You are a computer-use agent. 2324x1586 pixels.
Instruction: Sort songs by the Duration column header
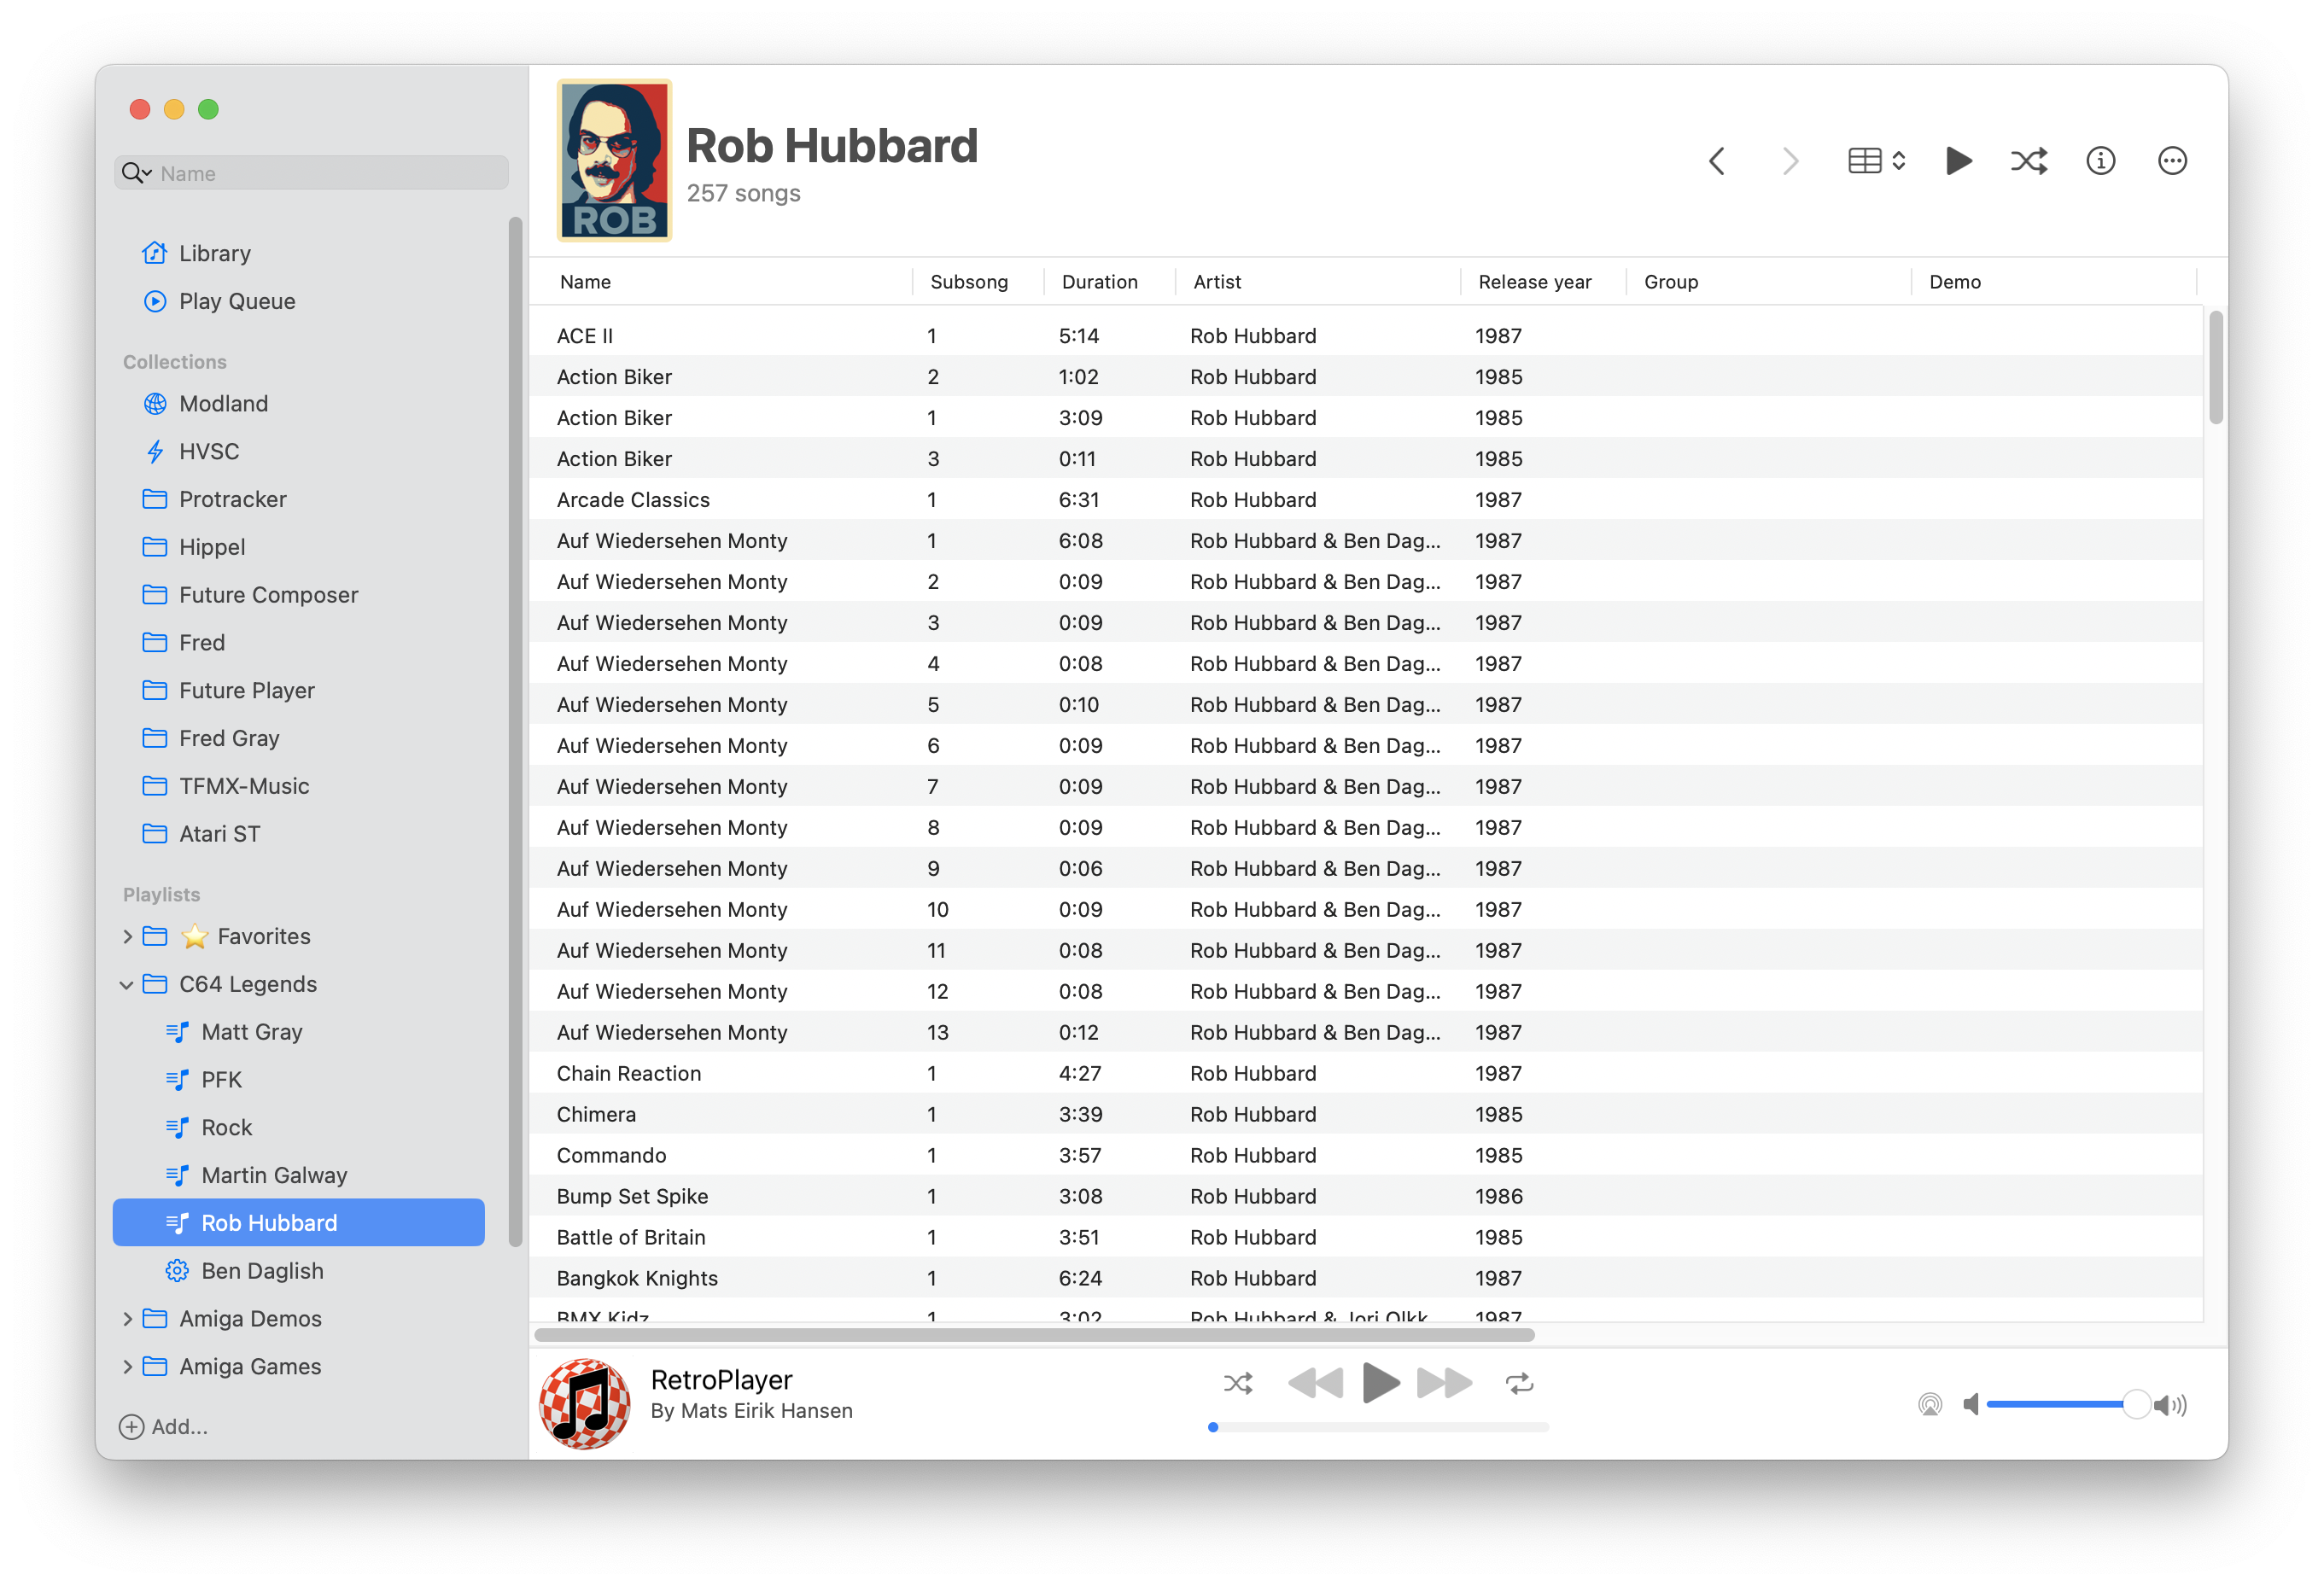(x=1099, y=281)
